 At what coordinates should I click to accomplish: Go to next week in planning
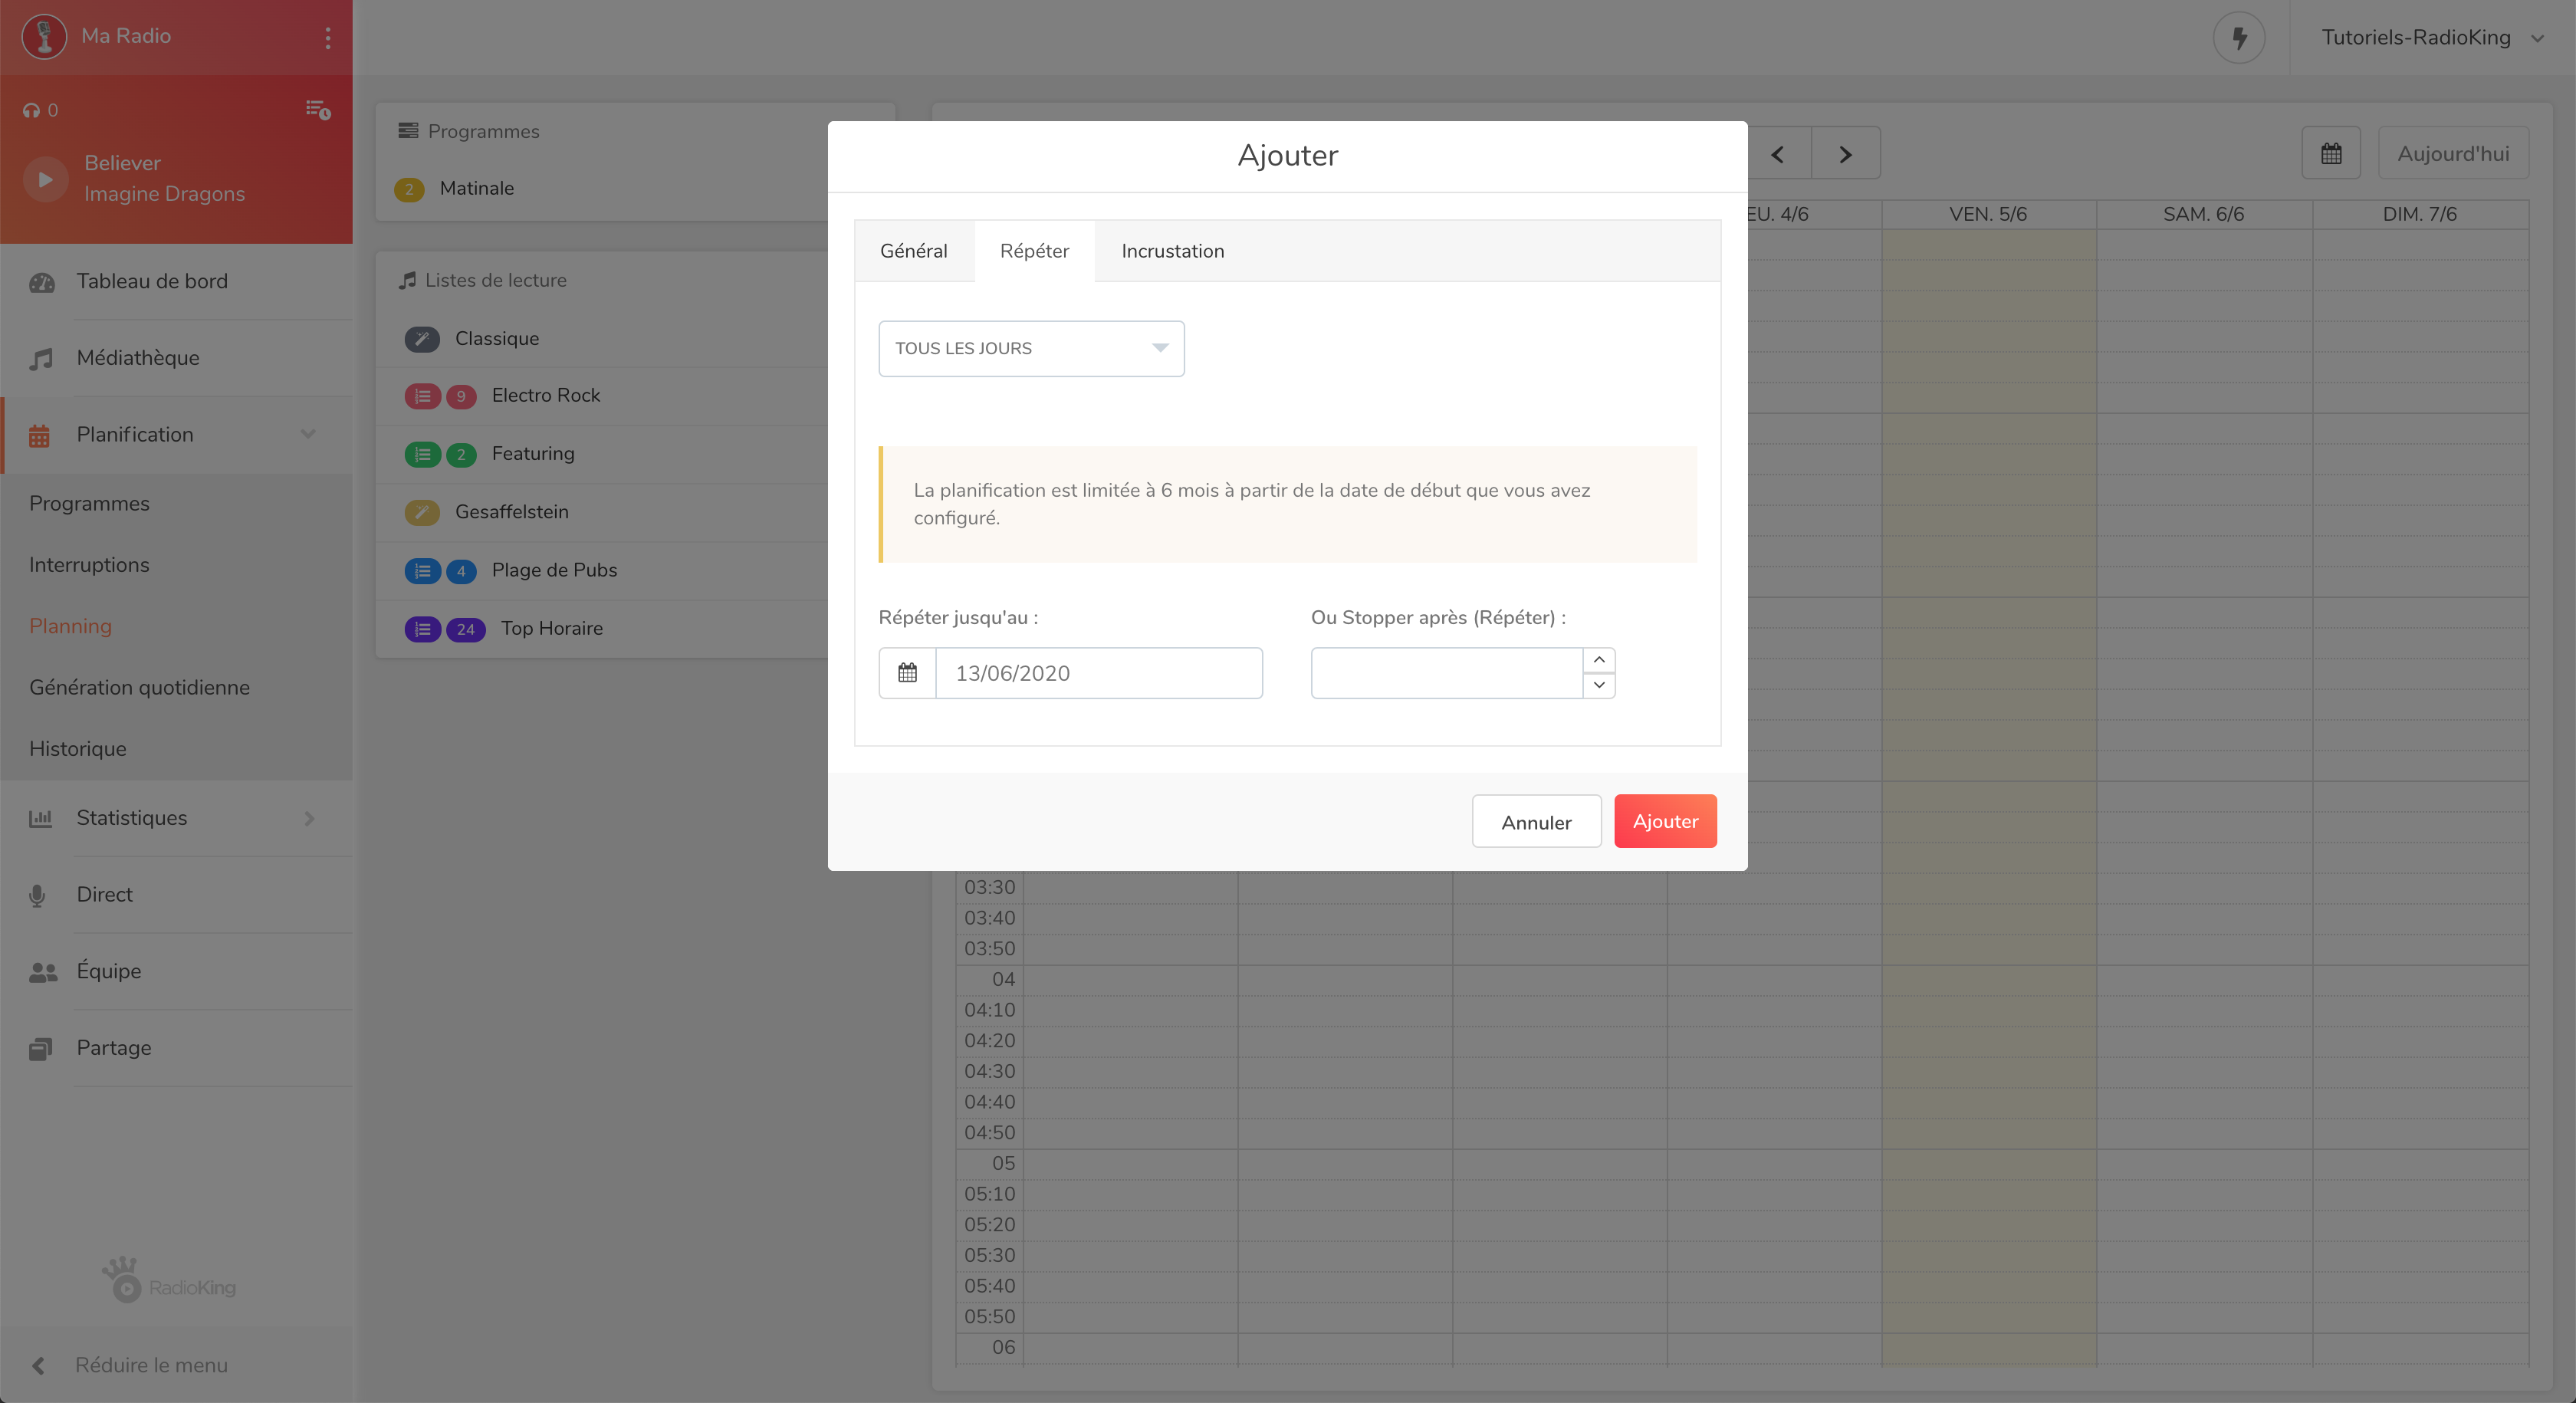pos(1845,154)
